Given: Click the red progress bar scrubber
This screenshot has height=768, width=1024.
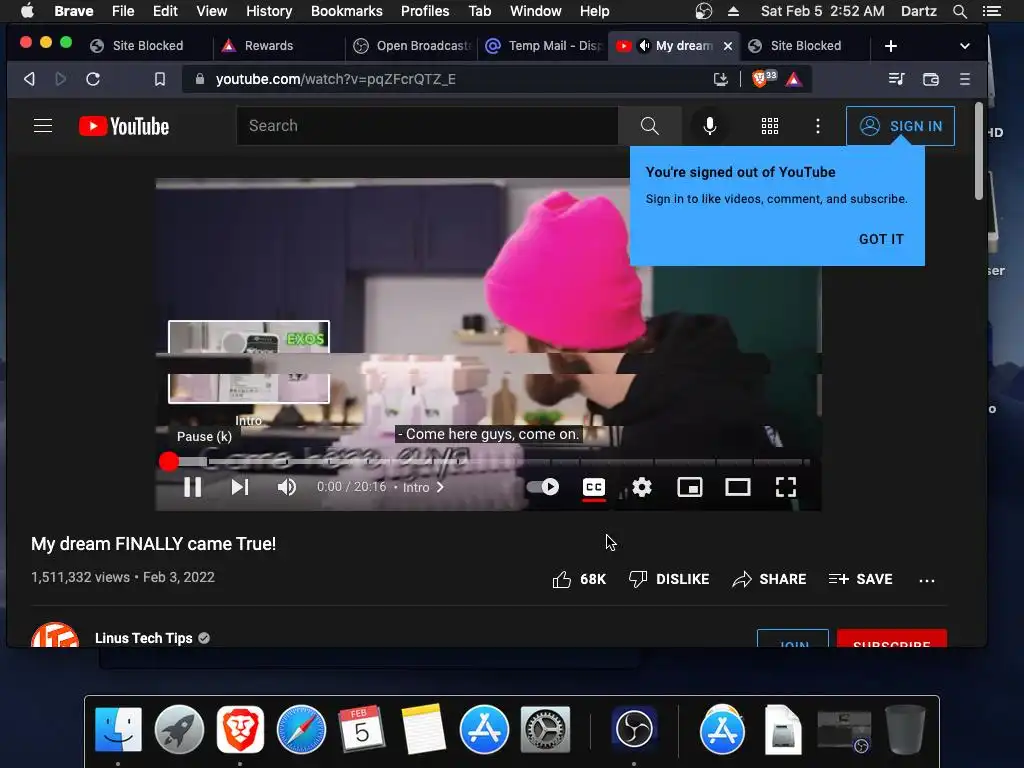Looking at the screenshot, I should 168,462.
